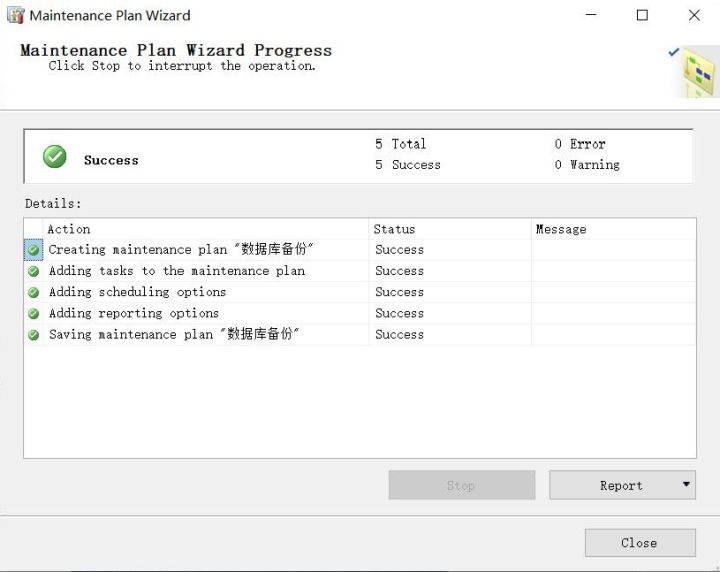Minimize the Maintenance Plan Wizard window
Viewport: 720px width, 572px height.
[x=589, y=15]
